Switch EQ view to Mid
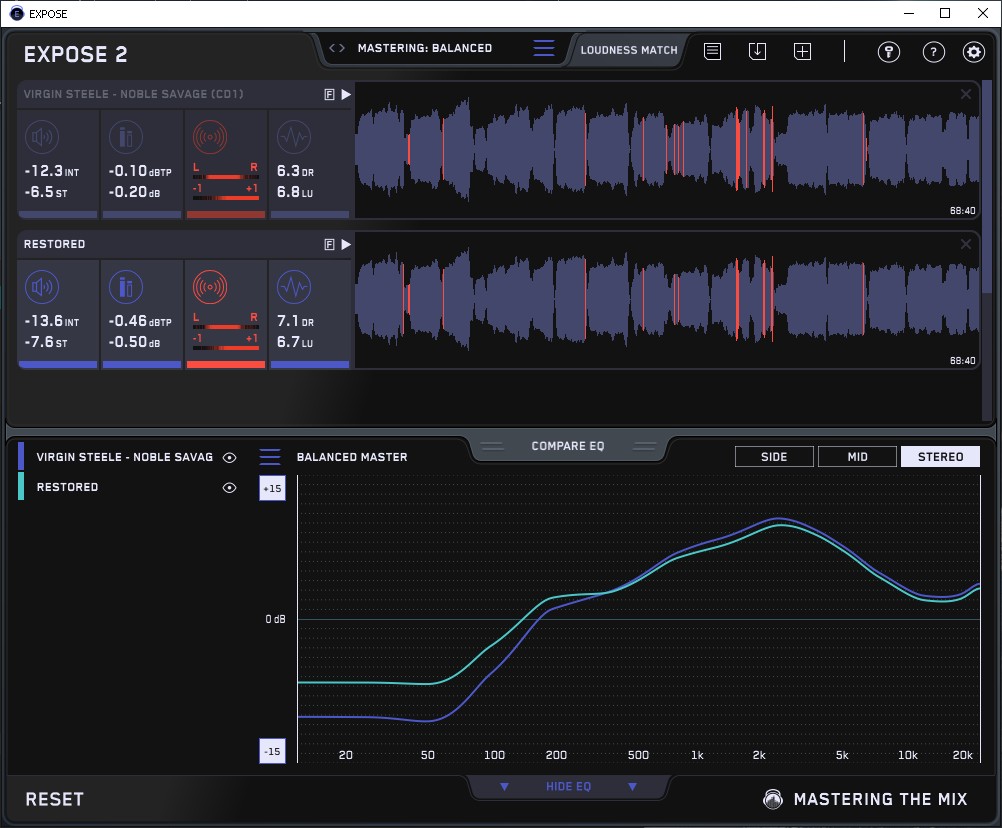The width and height of the screenshot is (1002, 828). pyautogui.click(x=857, y=457)
